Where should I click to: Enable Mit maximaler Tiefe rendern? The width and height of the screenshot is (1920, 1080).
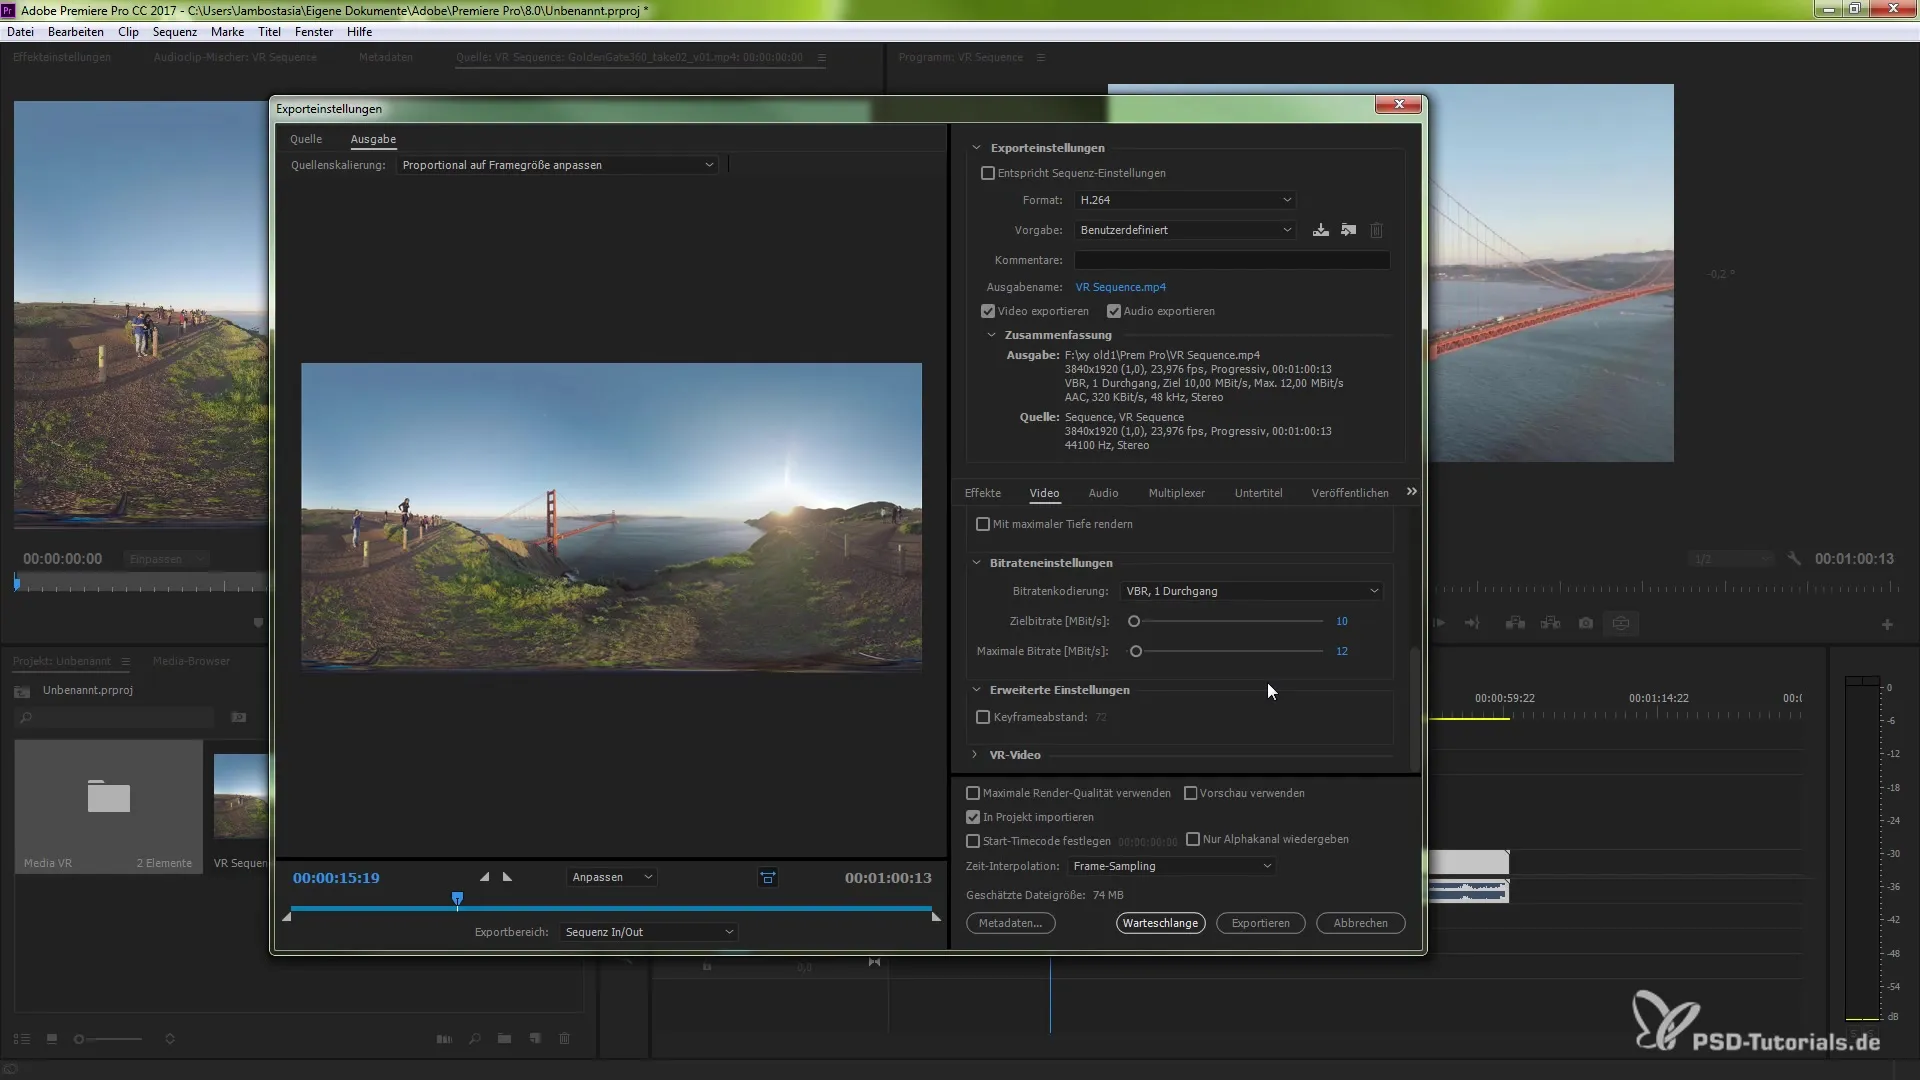[x=983, y=524]
